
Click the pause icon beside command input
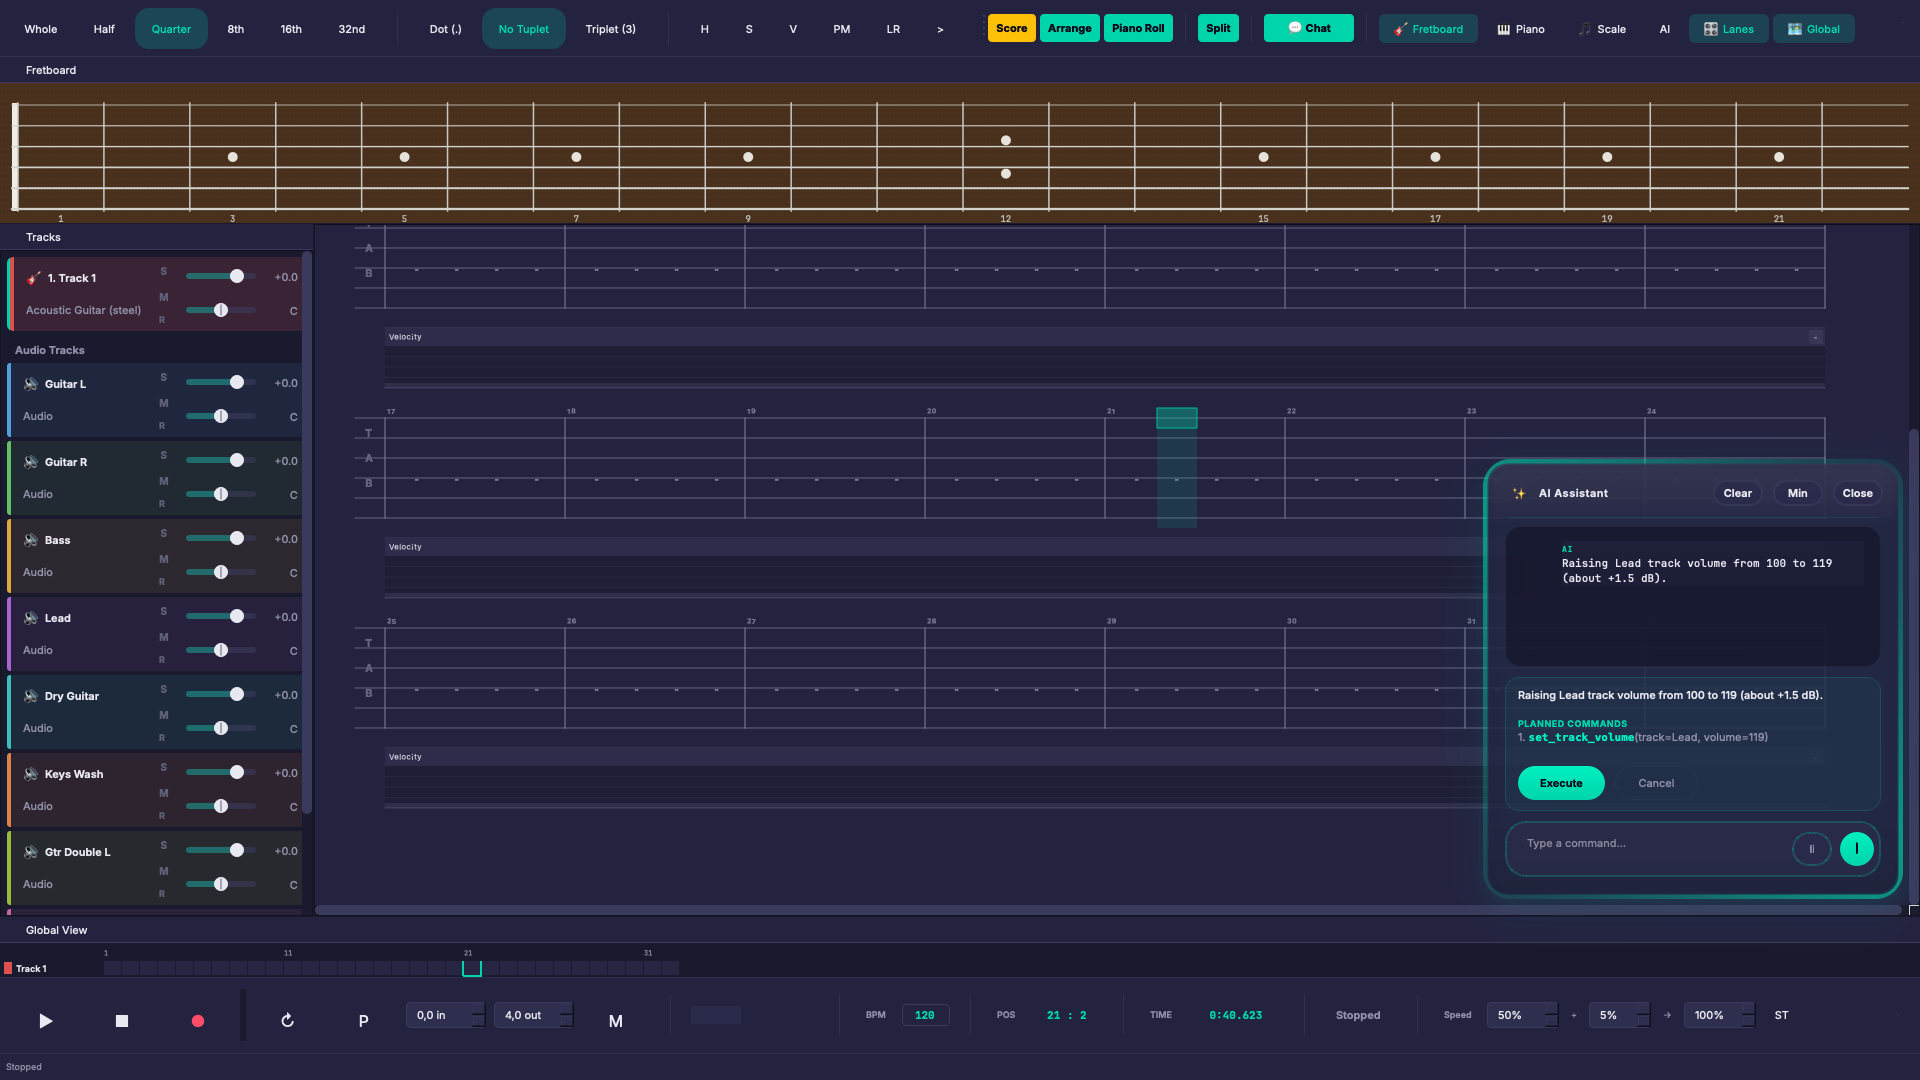point(1811,849)
